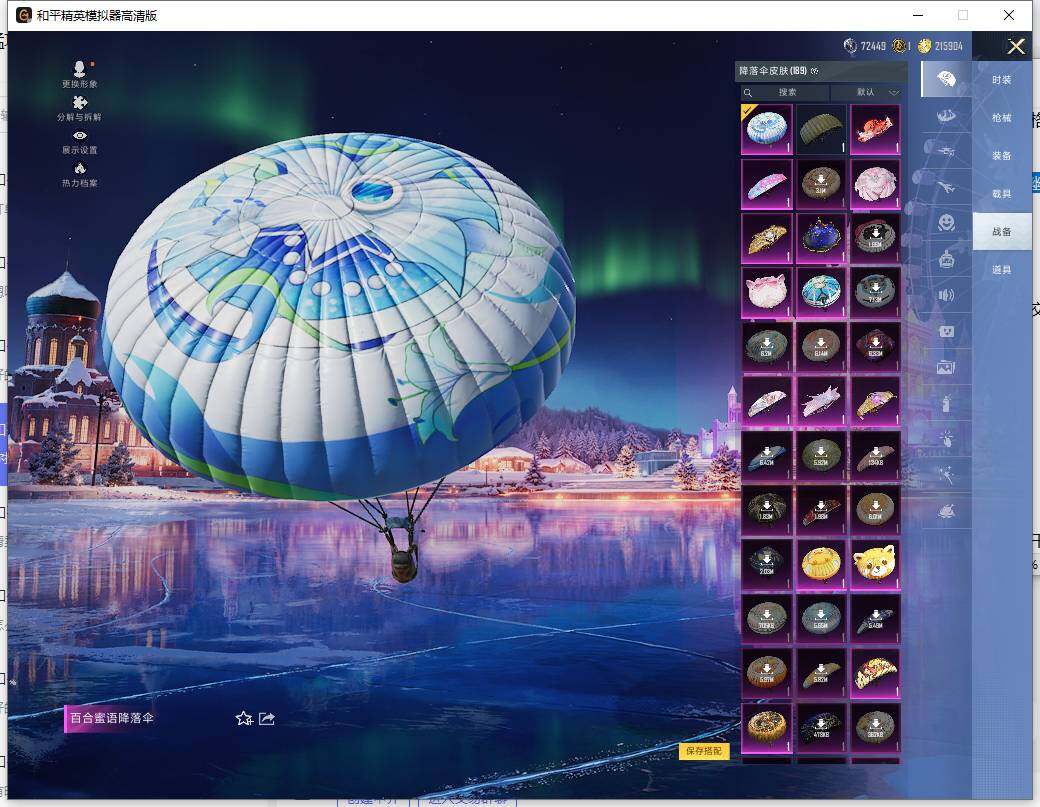Select the bird-shaped bottom sidebar icon
The width and height of the screenshot is (1040, 807).
pyautogui.click(x=946, y=511)
